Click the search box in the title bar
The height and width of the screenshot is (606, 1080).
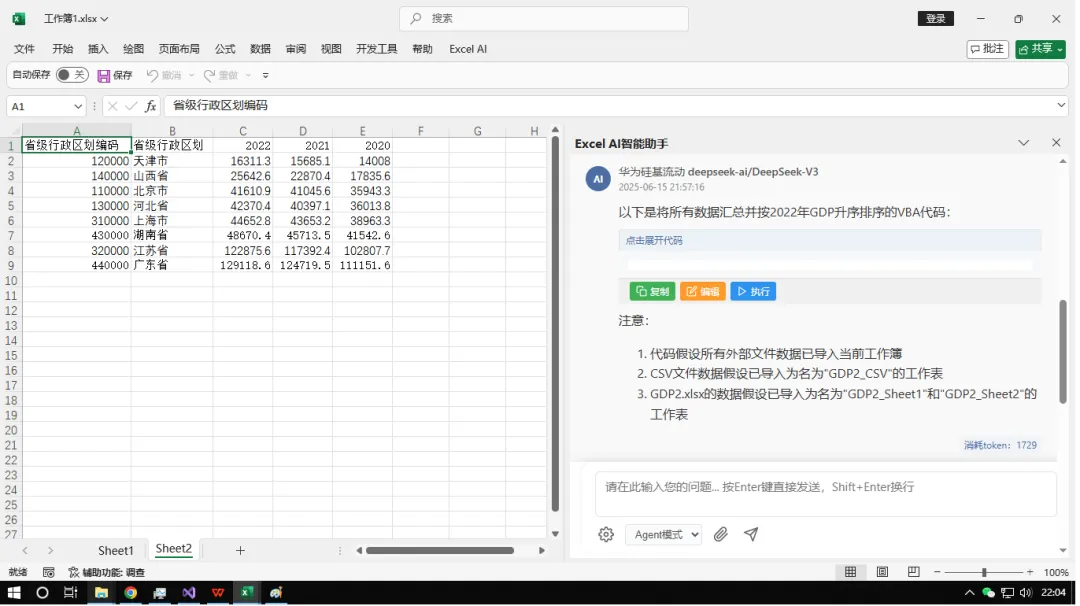(x=543, y=19)
